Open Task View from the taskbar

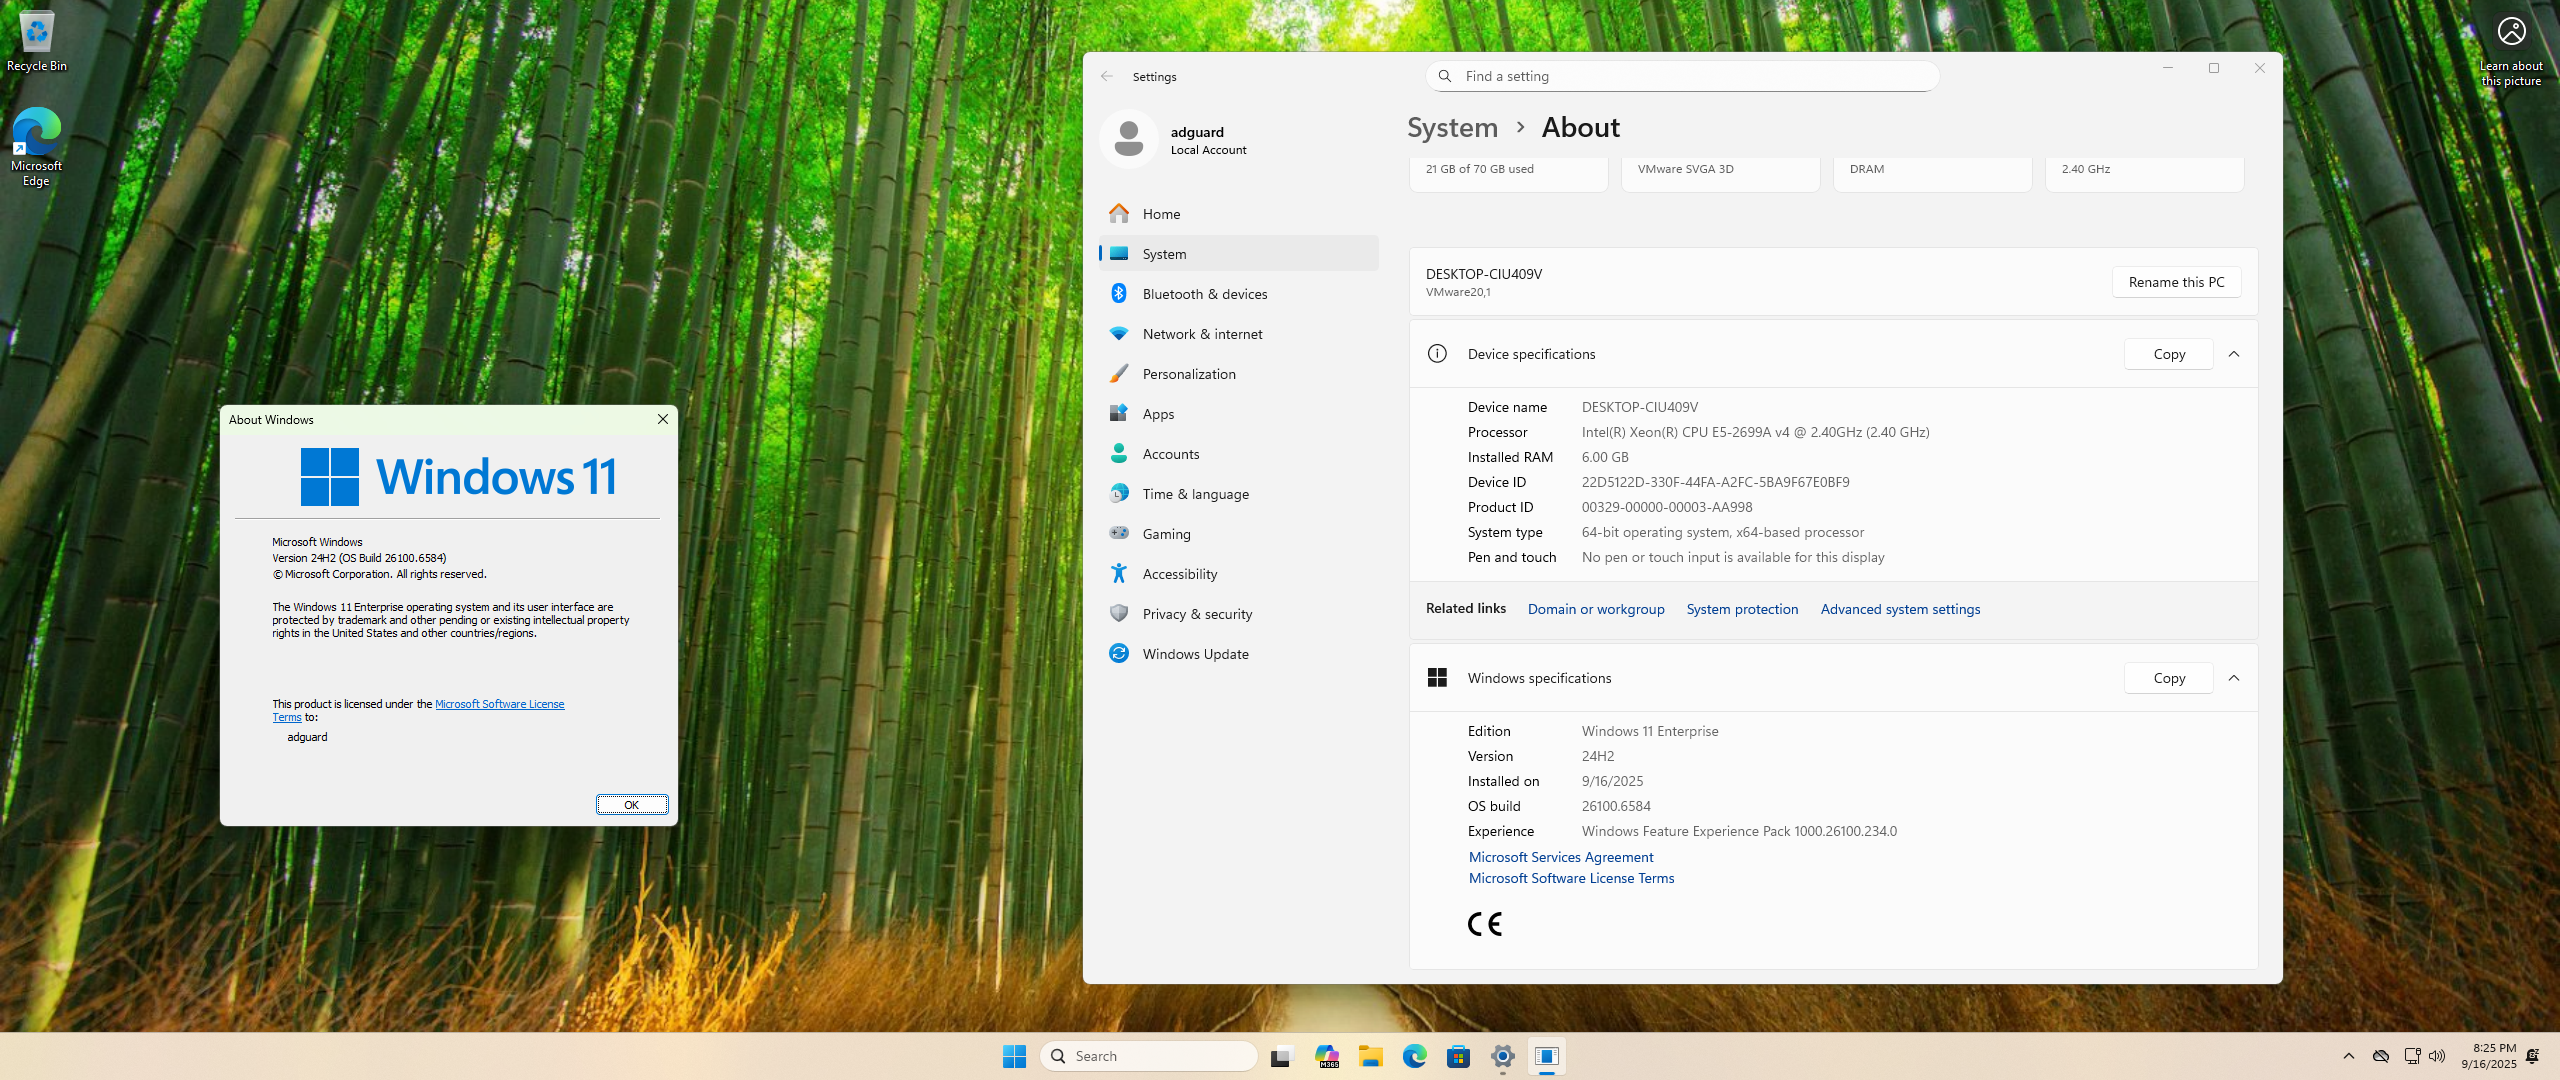(x=1282, y=1056)
